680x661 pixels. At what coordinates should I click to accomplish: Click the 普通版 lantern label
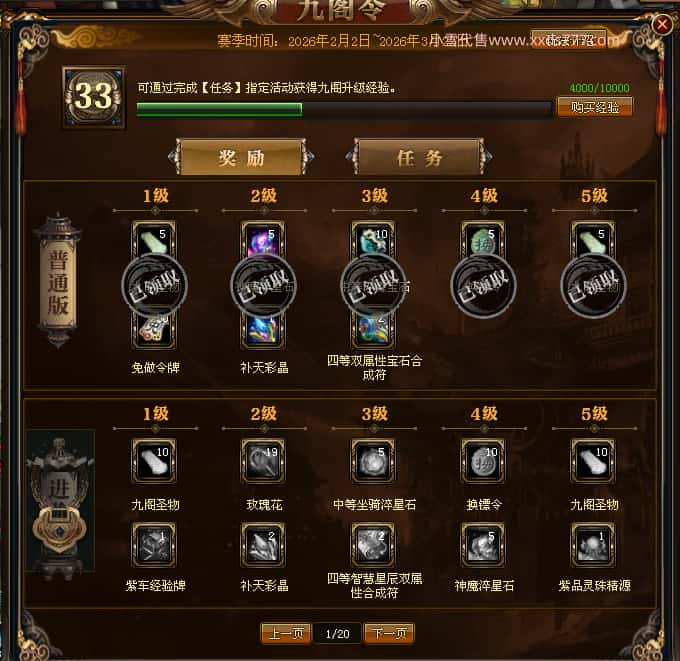click(58, 282)
